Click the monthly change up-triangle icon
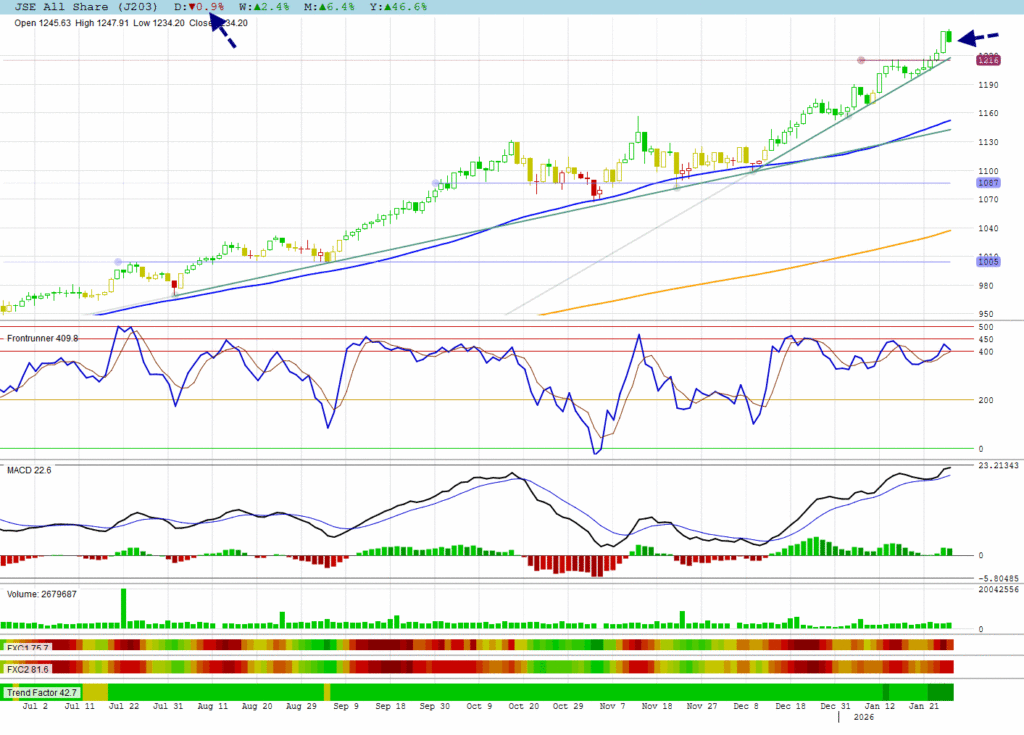The width and height of the screenshot is (1024, 735). 319,7
